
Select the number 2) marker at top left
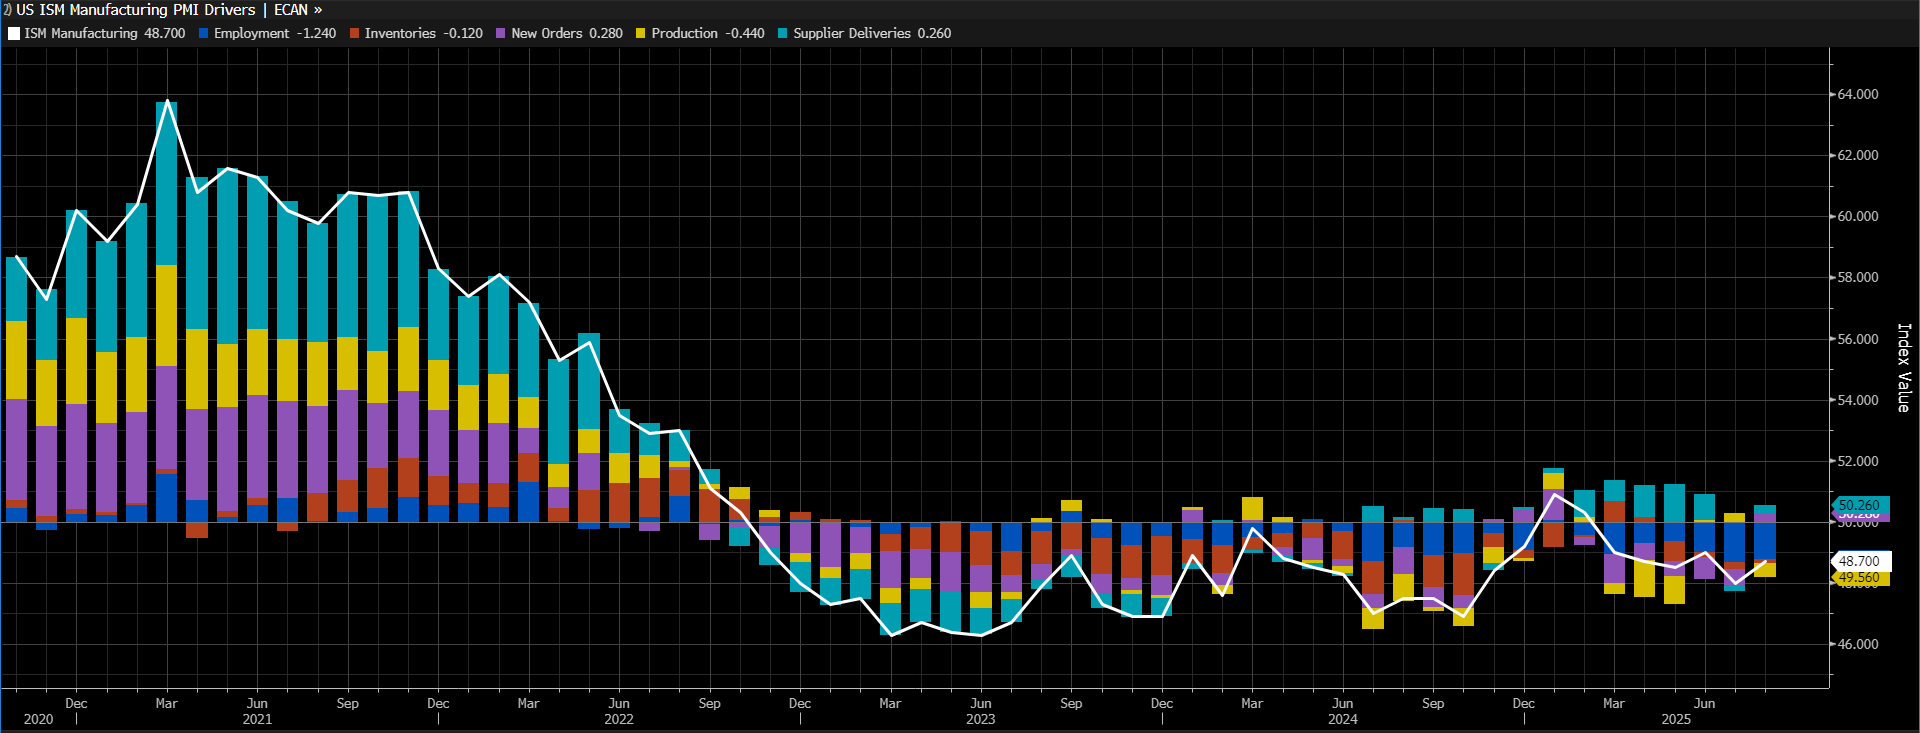pyautogui.click(x=6, y=10)
